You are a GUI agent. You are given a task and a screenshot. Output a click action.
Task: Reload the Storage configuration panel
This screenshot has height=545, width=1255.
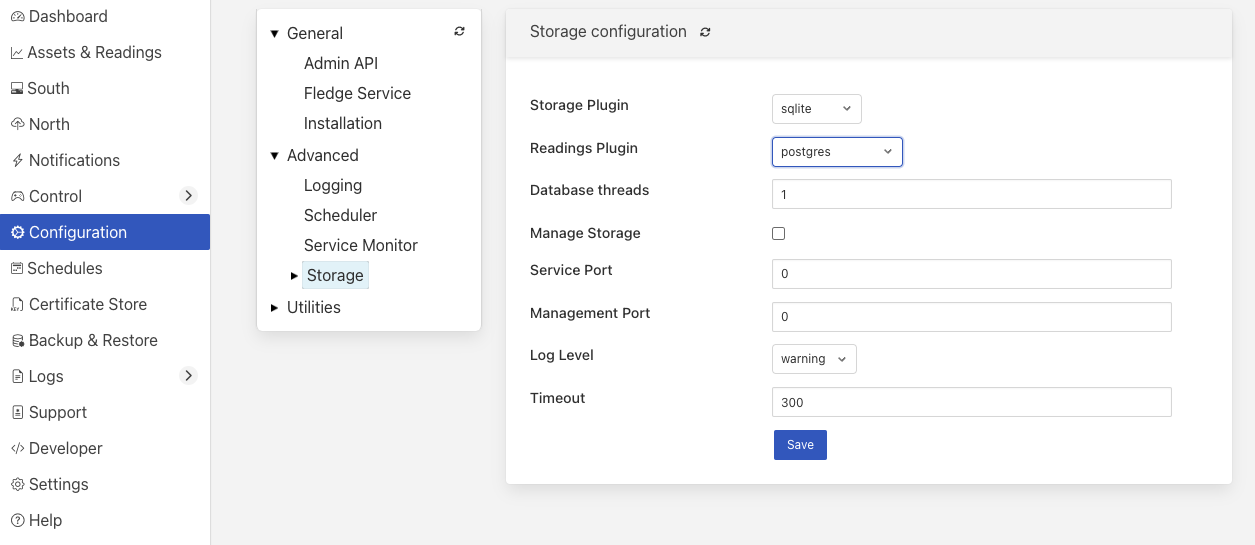705,32
